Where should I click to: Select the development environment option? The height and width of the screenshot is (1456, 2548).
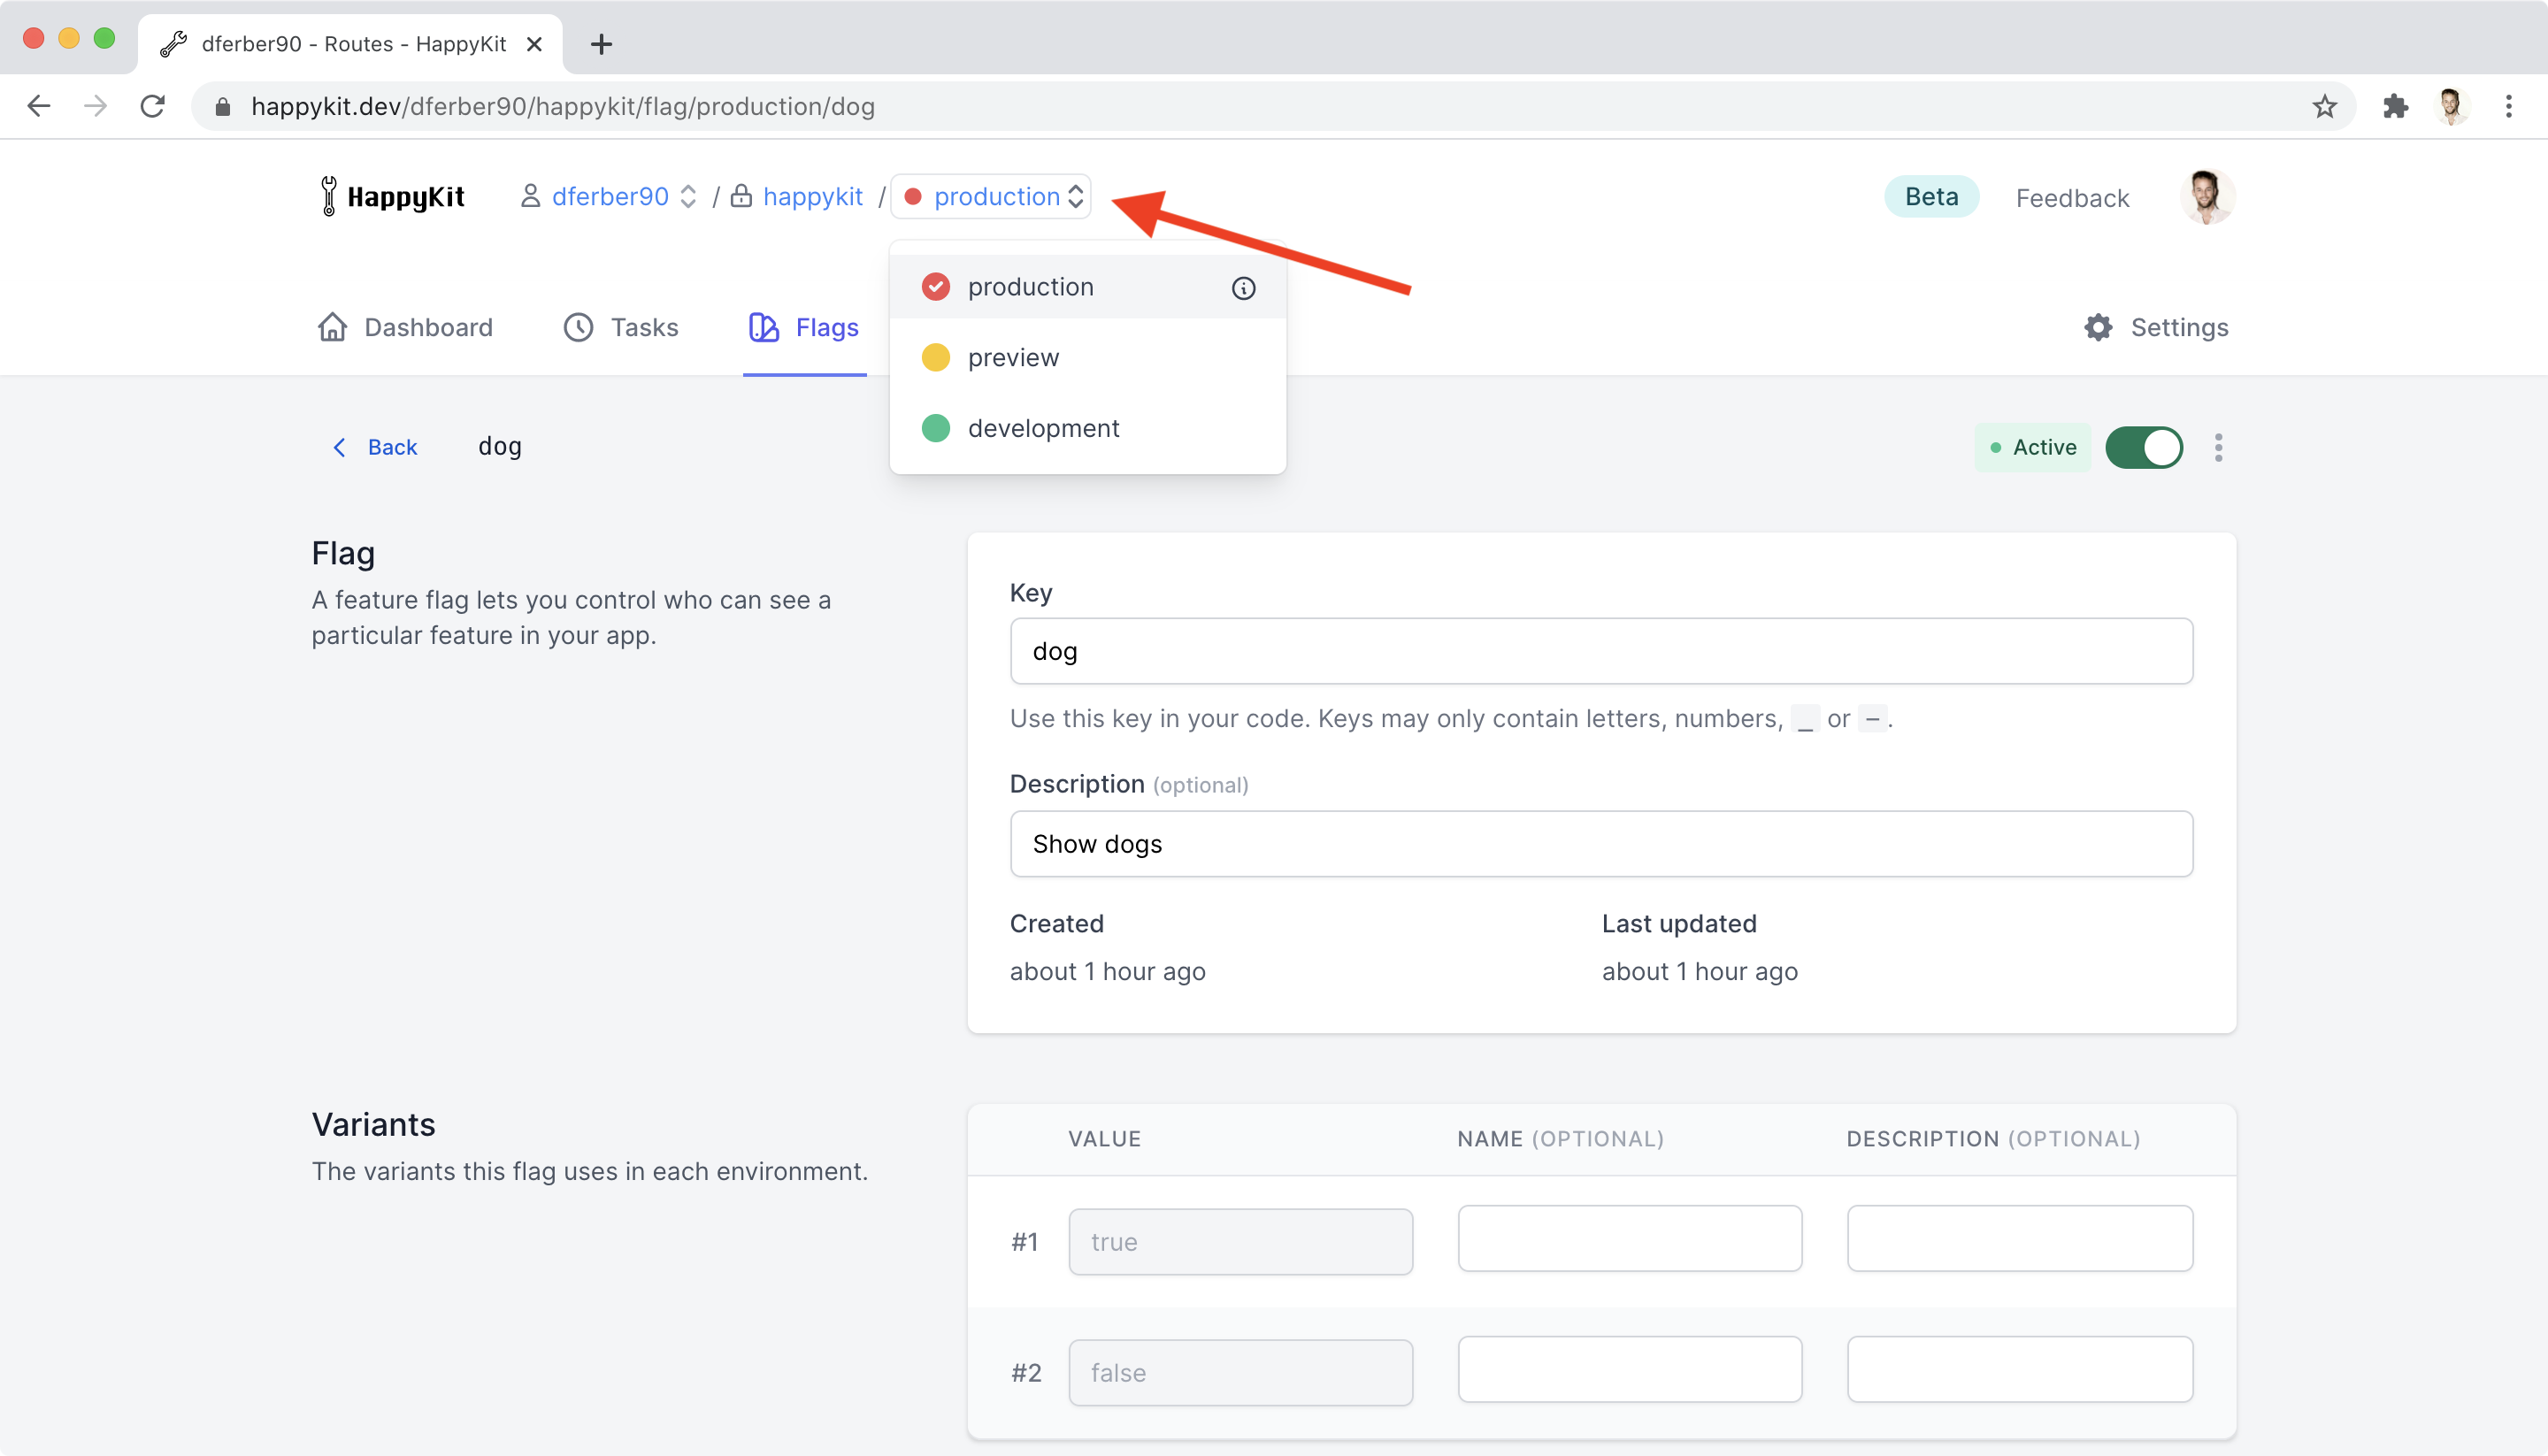(1043, 427)
